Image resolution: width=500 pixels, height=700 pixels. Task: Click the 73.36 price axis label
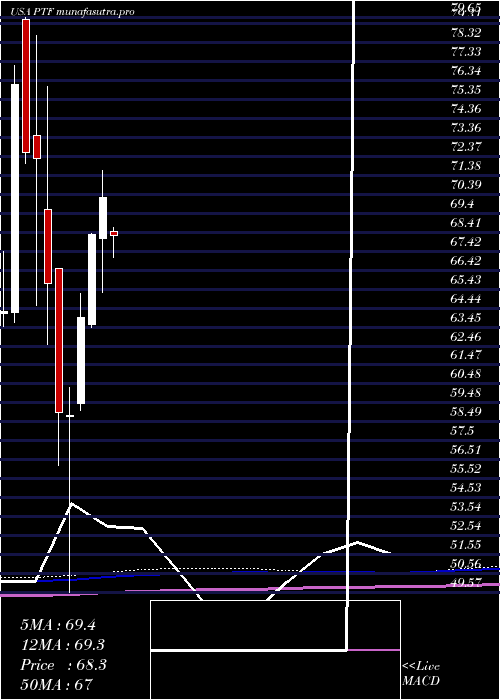466,128
